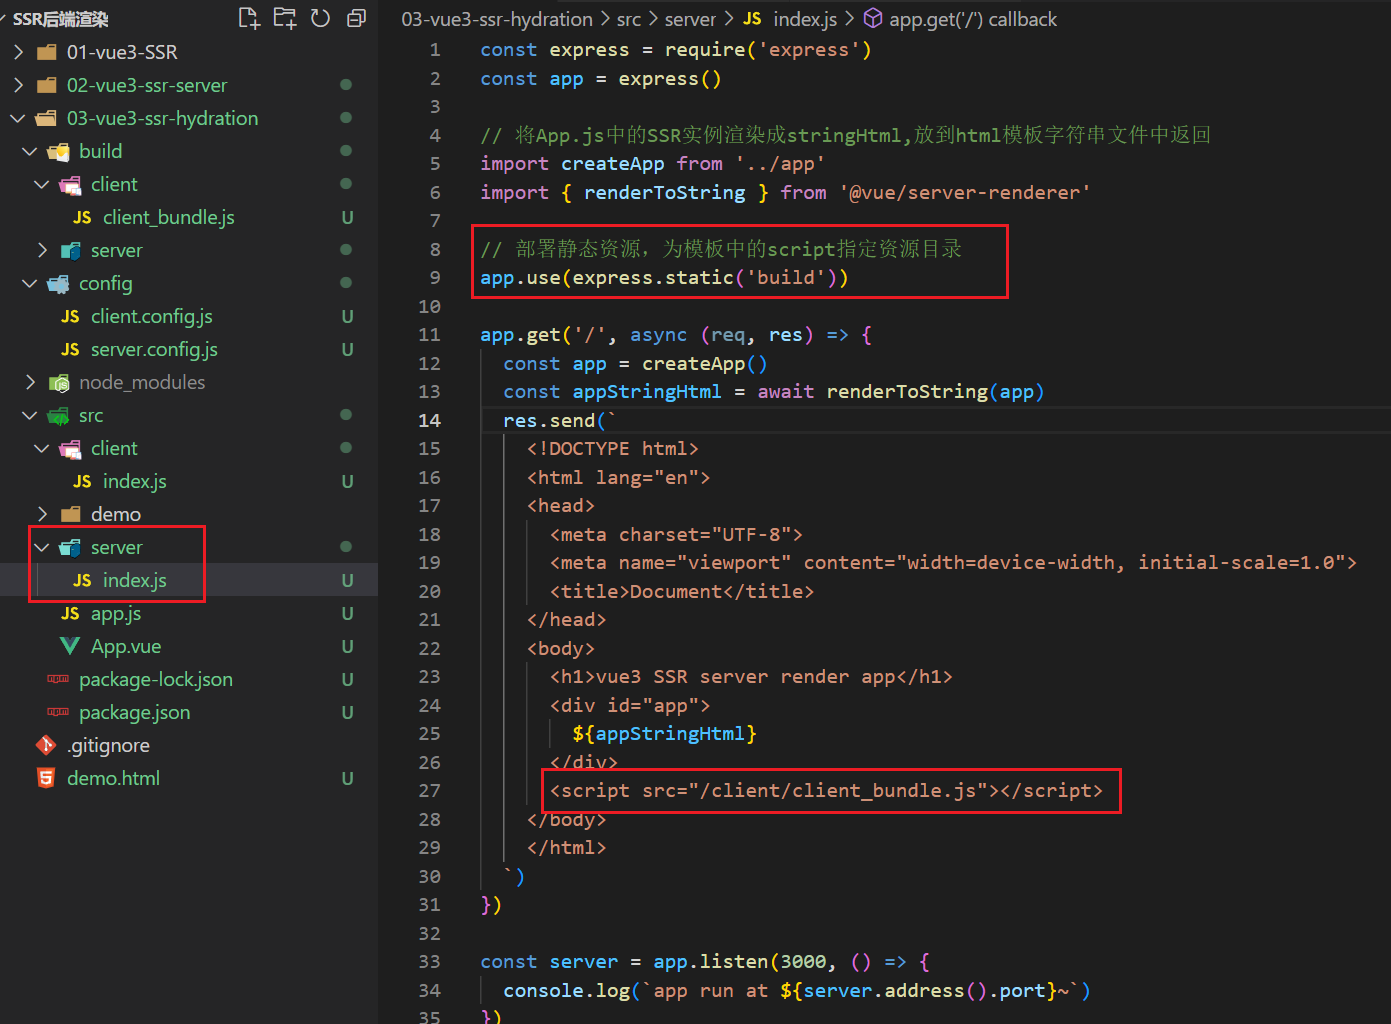Click the SSR后端渲染 explorer section header
Viewport: 1391px width, 1024px height.
tap(60, 19)
